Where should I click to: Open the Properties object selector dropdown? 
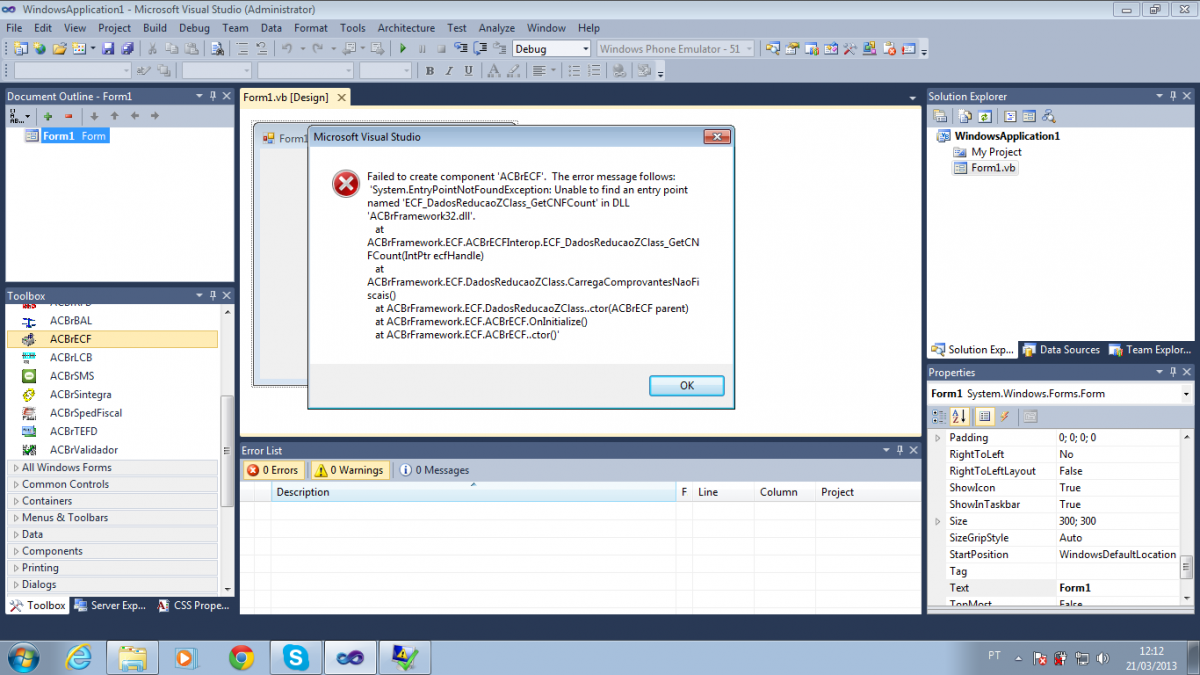click(x=1186, y=394)
